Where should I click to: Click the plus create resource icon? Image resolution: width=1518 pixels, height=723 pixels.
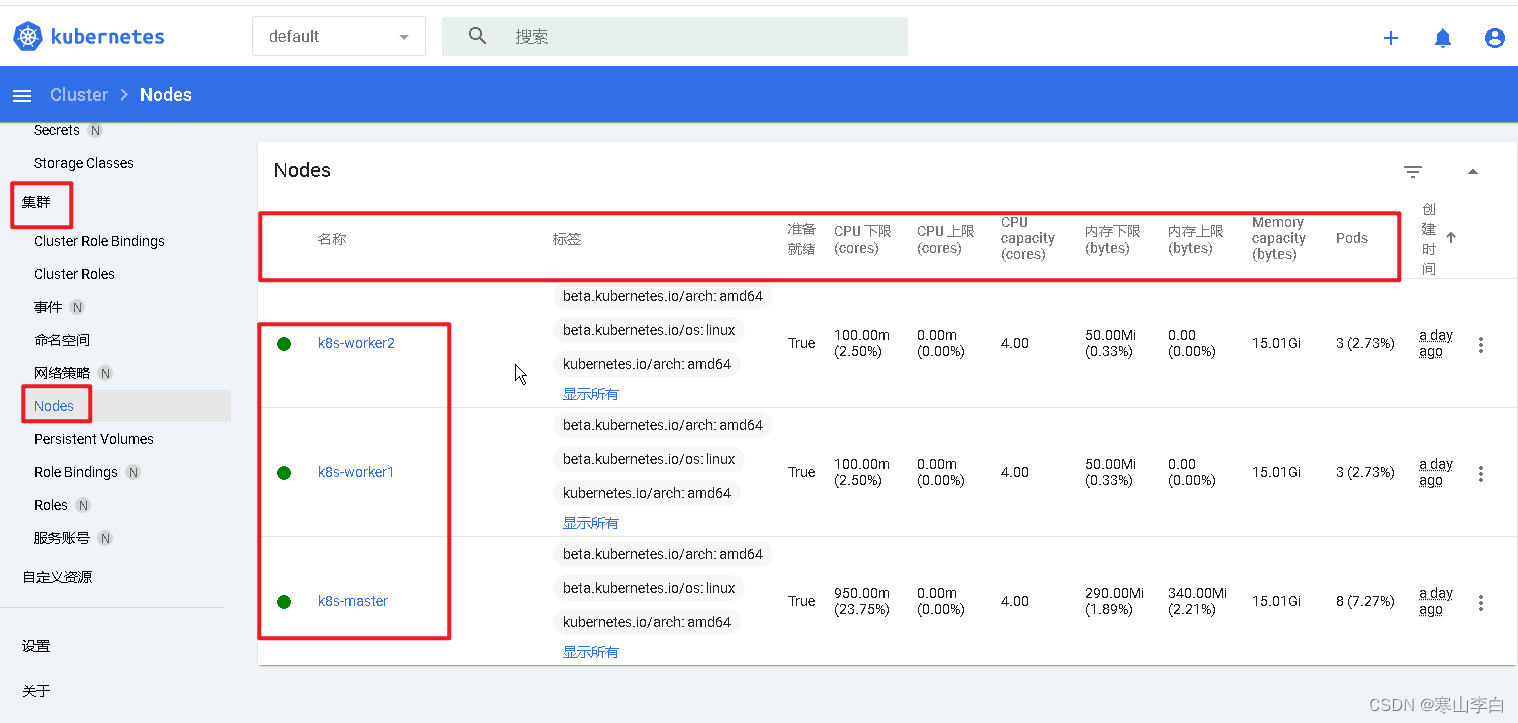pyautogui.click(x=1390, y=38)
